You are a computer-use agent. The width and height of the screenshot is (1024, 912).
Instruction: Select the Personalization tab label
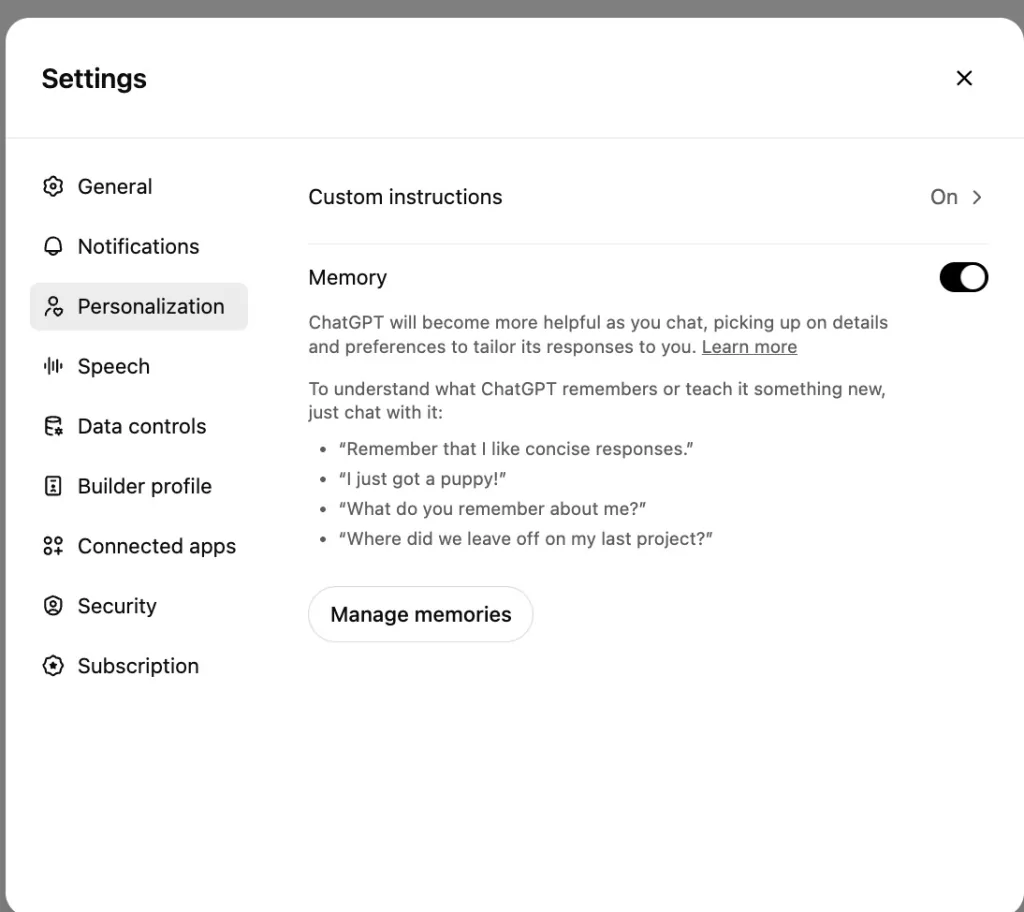151,307
